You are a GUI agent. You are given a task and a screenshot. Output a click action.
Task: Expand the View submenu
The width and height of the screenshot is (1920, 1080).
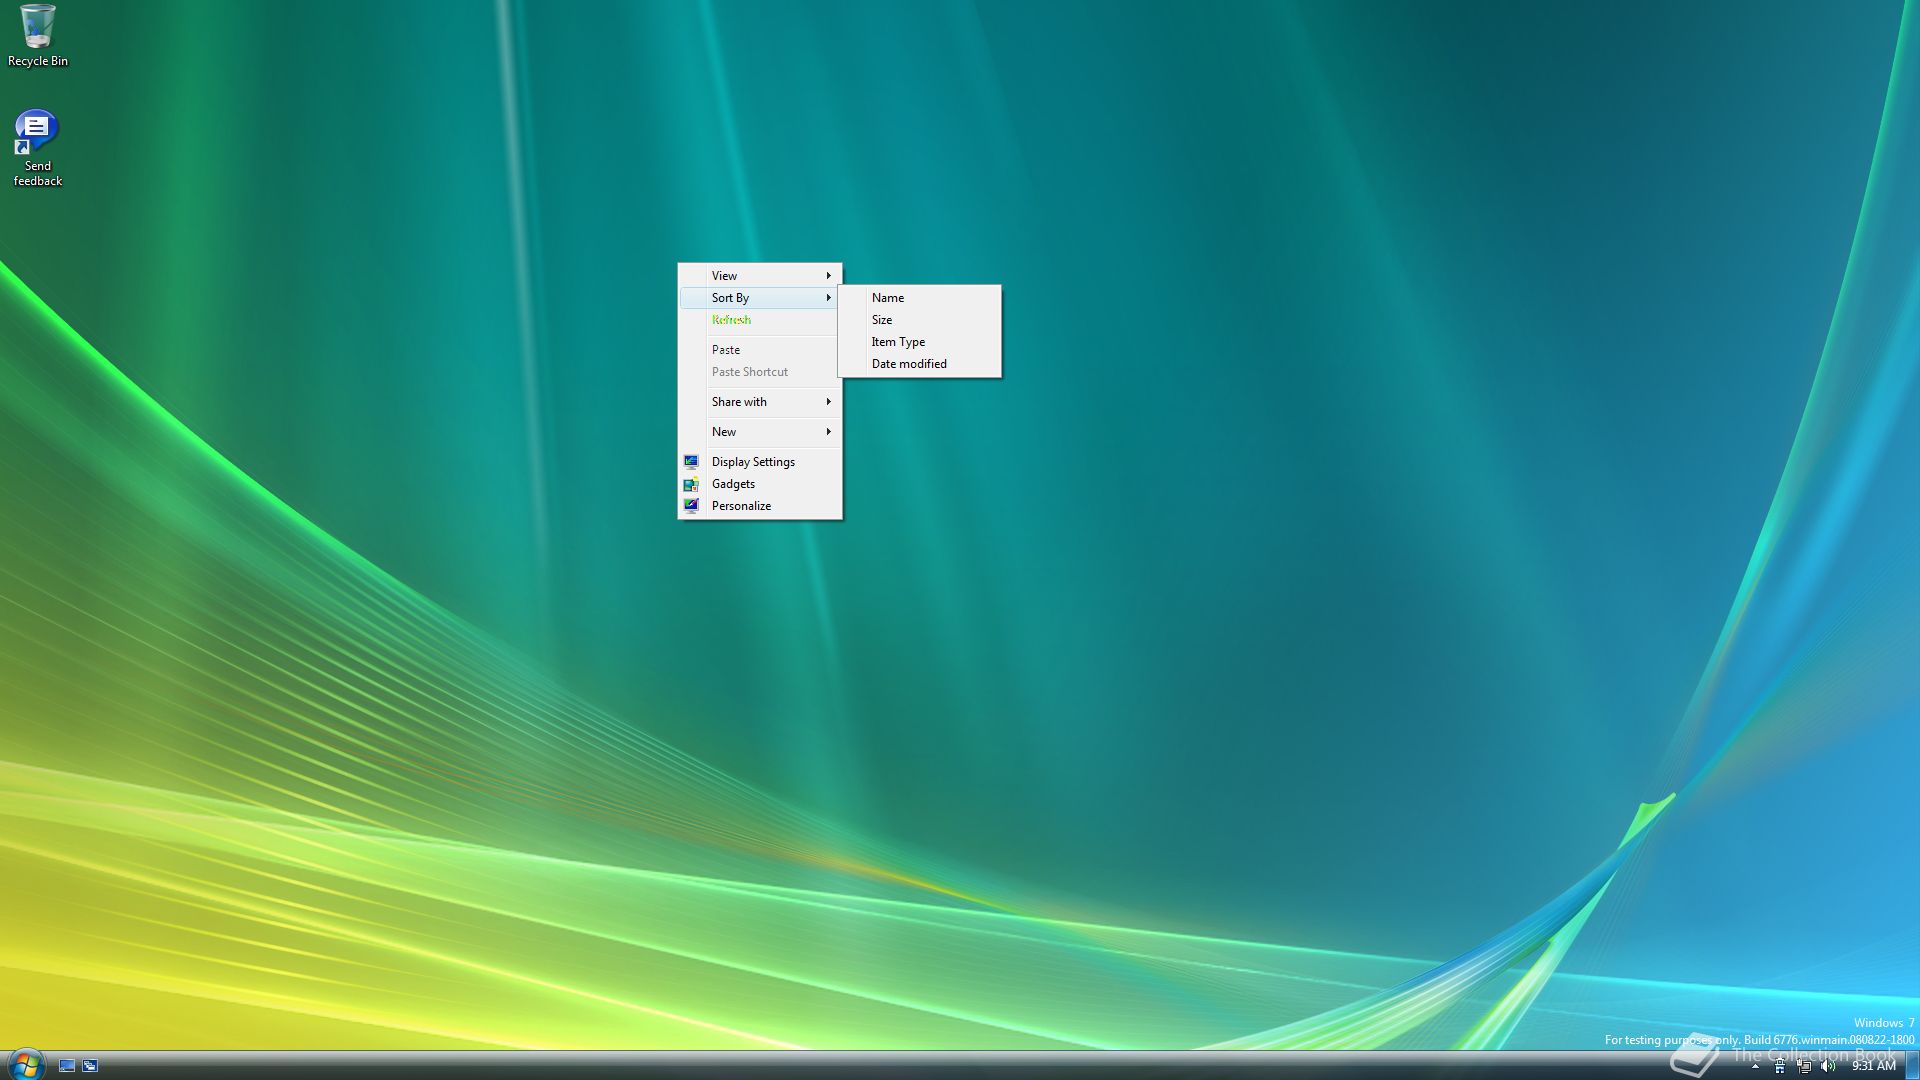coord(760,275)
